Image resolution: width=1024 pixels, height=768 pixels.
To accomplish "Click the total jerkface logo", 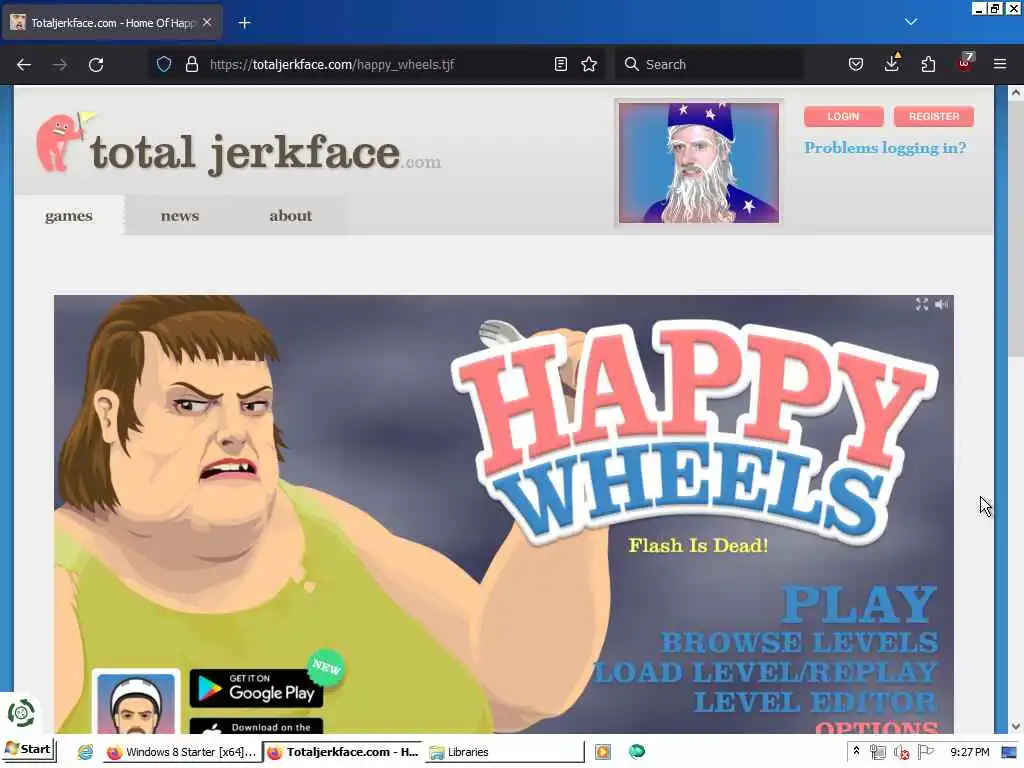I will pos(238,144).
